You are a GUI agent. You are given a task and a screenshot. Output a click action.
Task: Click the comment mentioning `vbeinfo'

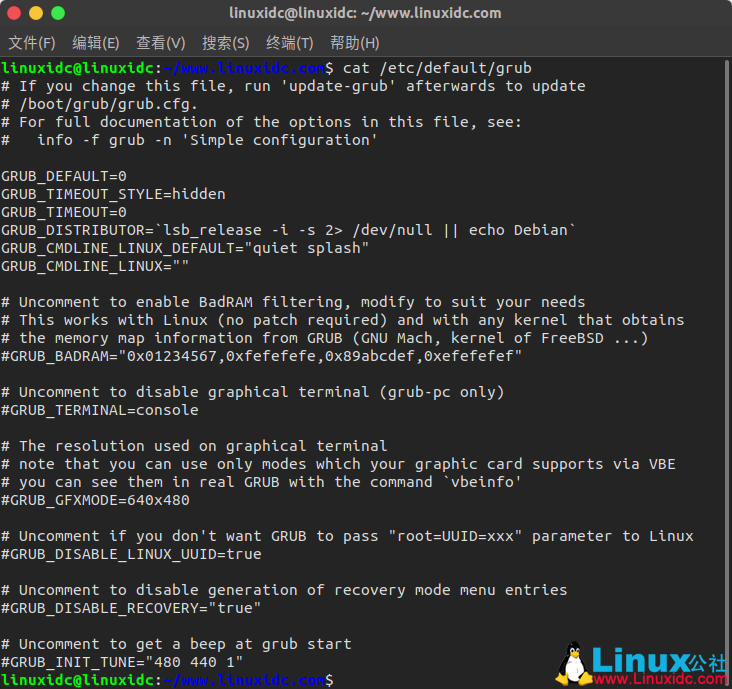(x=261, y=482)
